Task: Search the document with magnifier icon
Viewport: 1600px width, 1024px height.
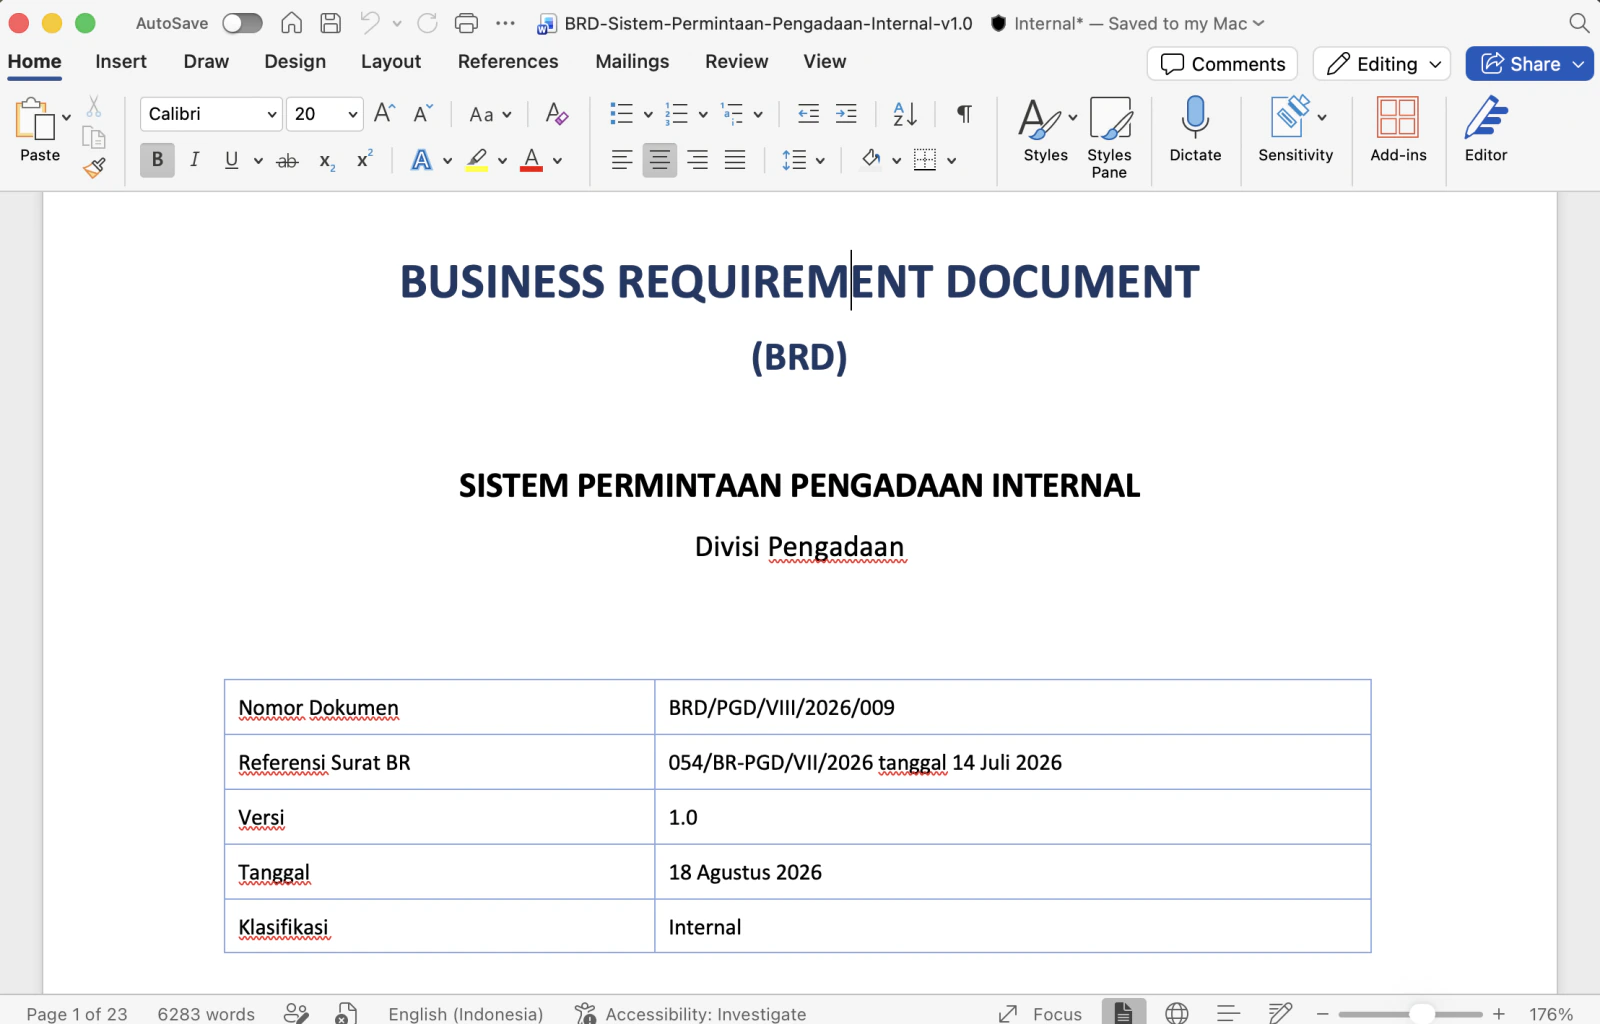Action: tap(1579, 23)
